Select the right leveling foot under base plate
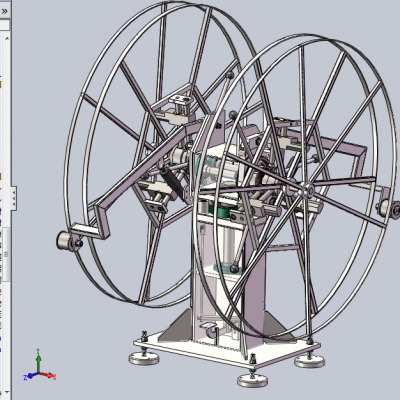 click(x=309, y=361)
